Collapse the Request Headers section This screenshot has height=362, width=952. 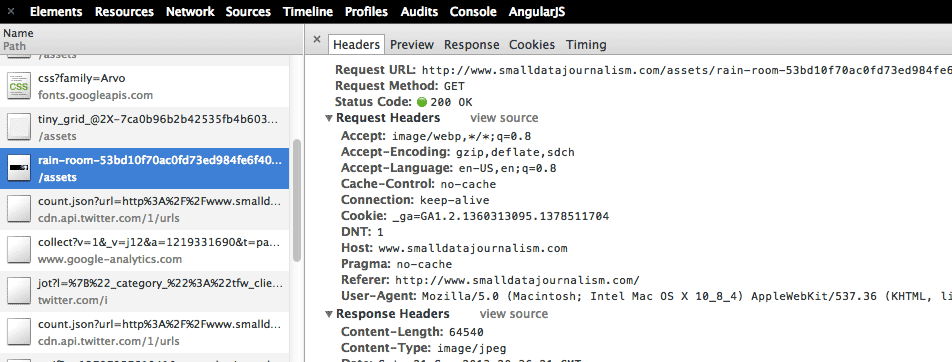(x=328, y=118)
